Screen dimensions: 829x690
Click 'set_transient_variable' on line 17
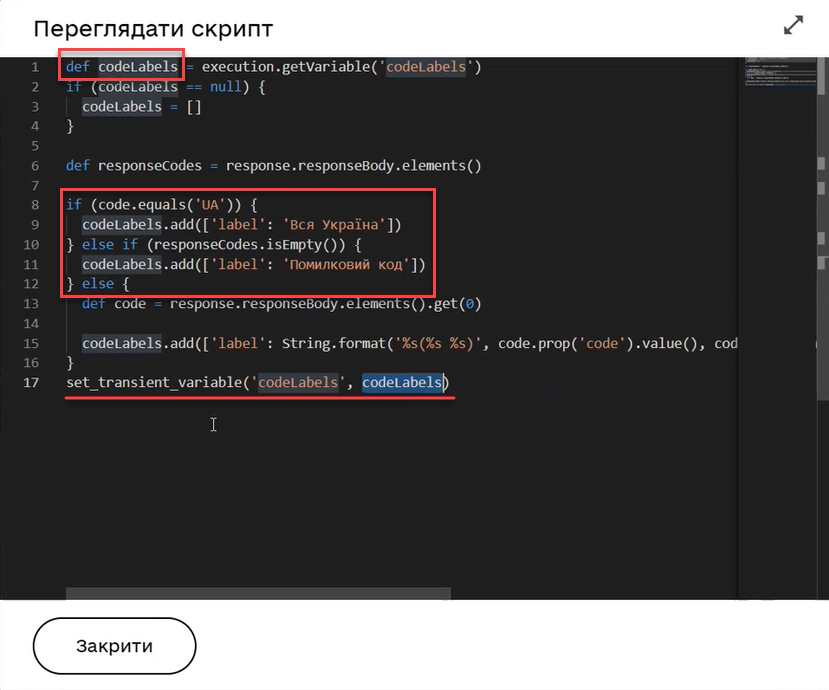click(x=154, y=382)
